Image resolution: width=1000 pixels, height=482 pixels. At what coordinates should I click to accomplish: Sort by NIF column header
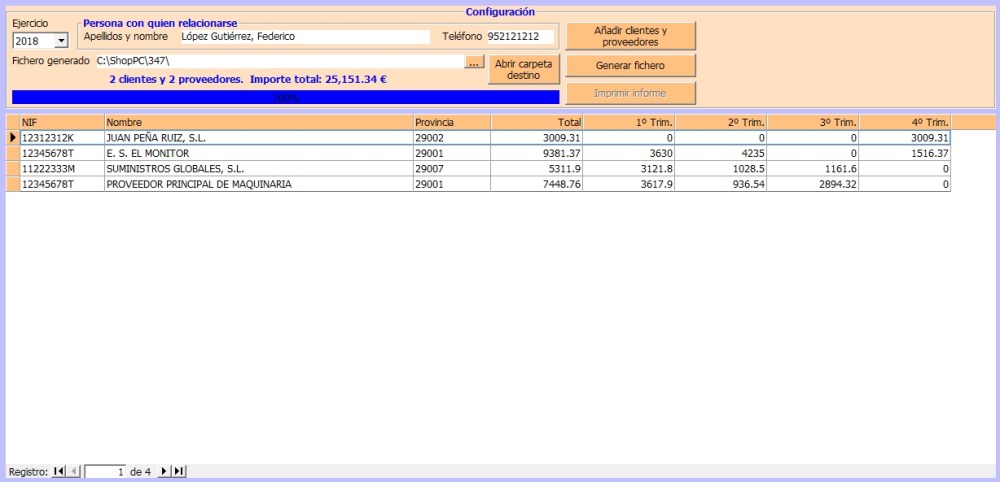coord(61,122)
